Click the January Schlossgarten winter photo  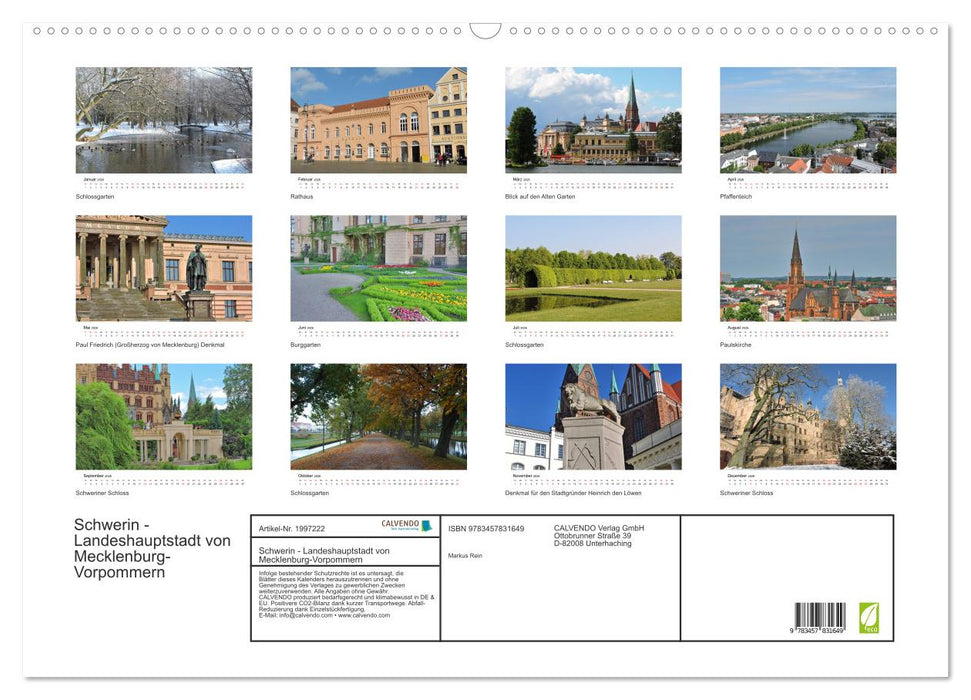click(x=163, y=118)
